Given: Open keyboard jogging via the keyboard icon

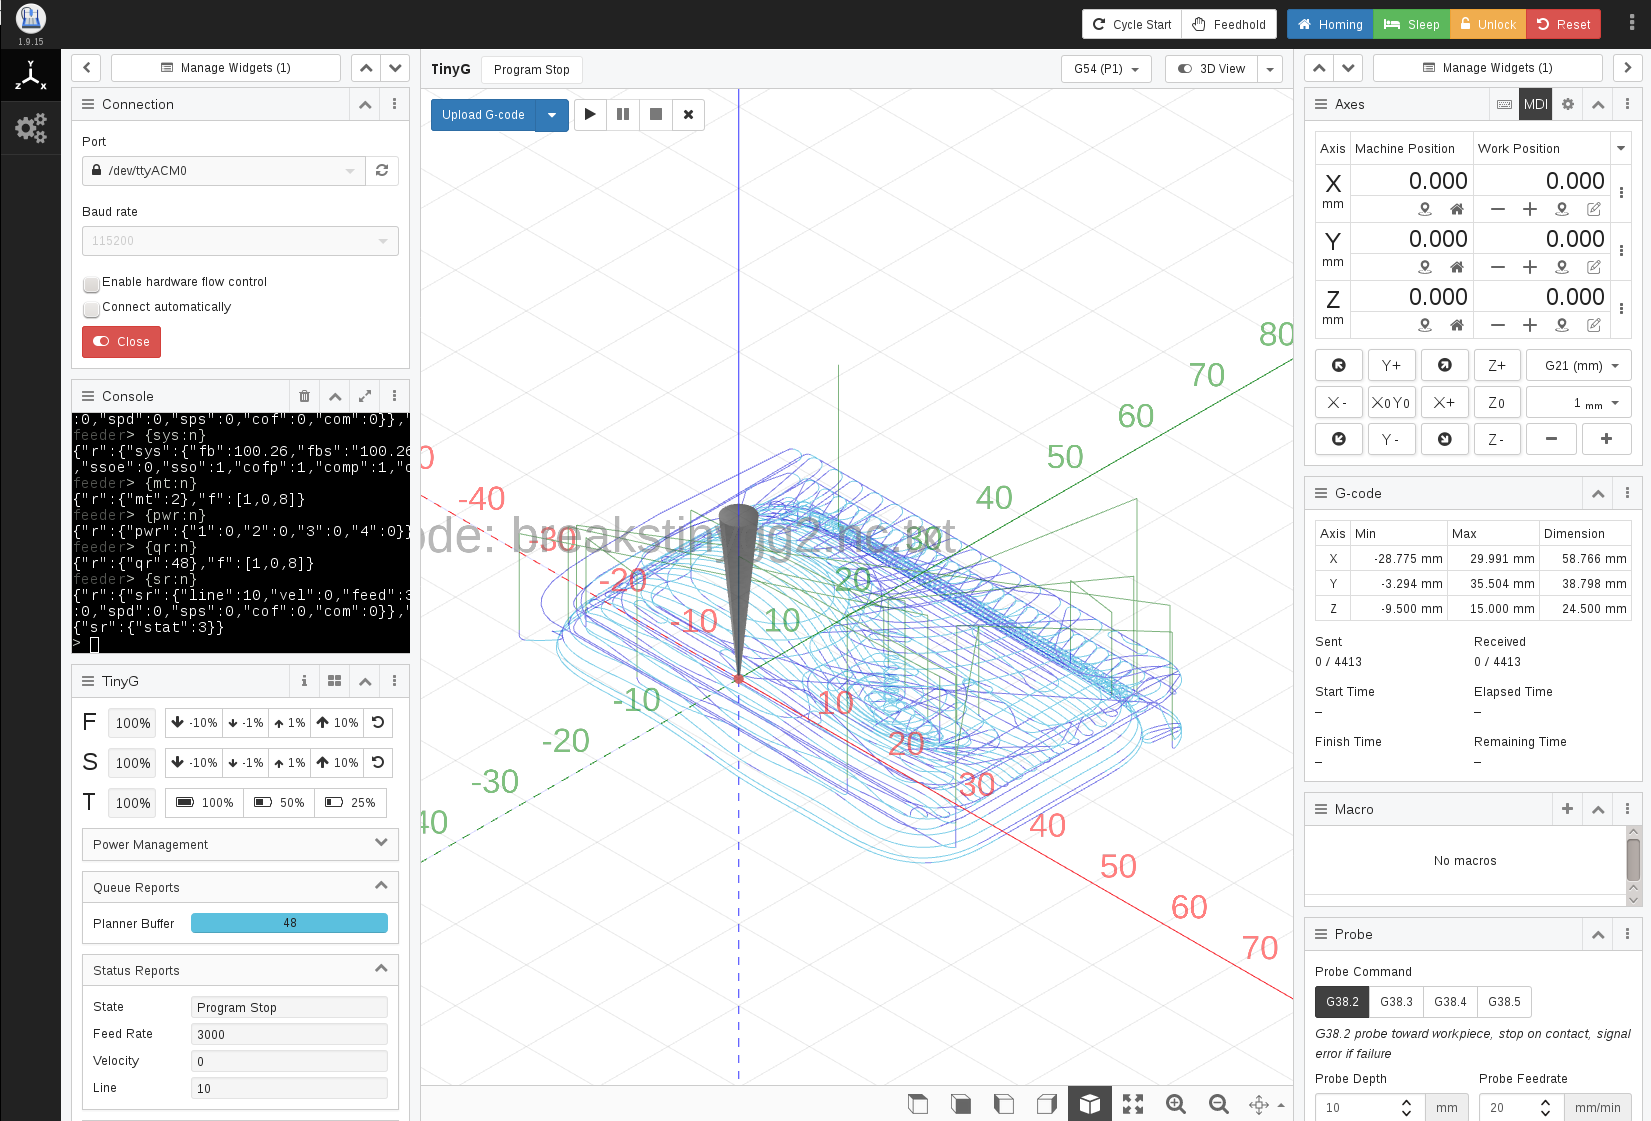Looking at the screenshot, I should point(1504,104).
